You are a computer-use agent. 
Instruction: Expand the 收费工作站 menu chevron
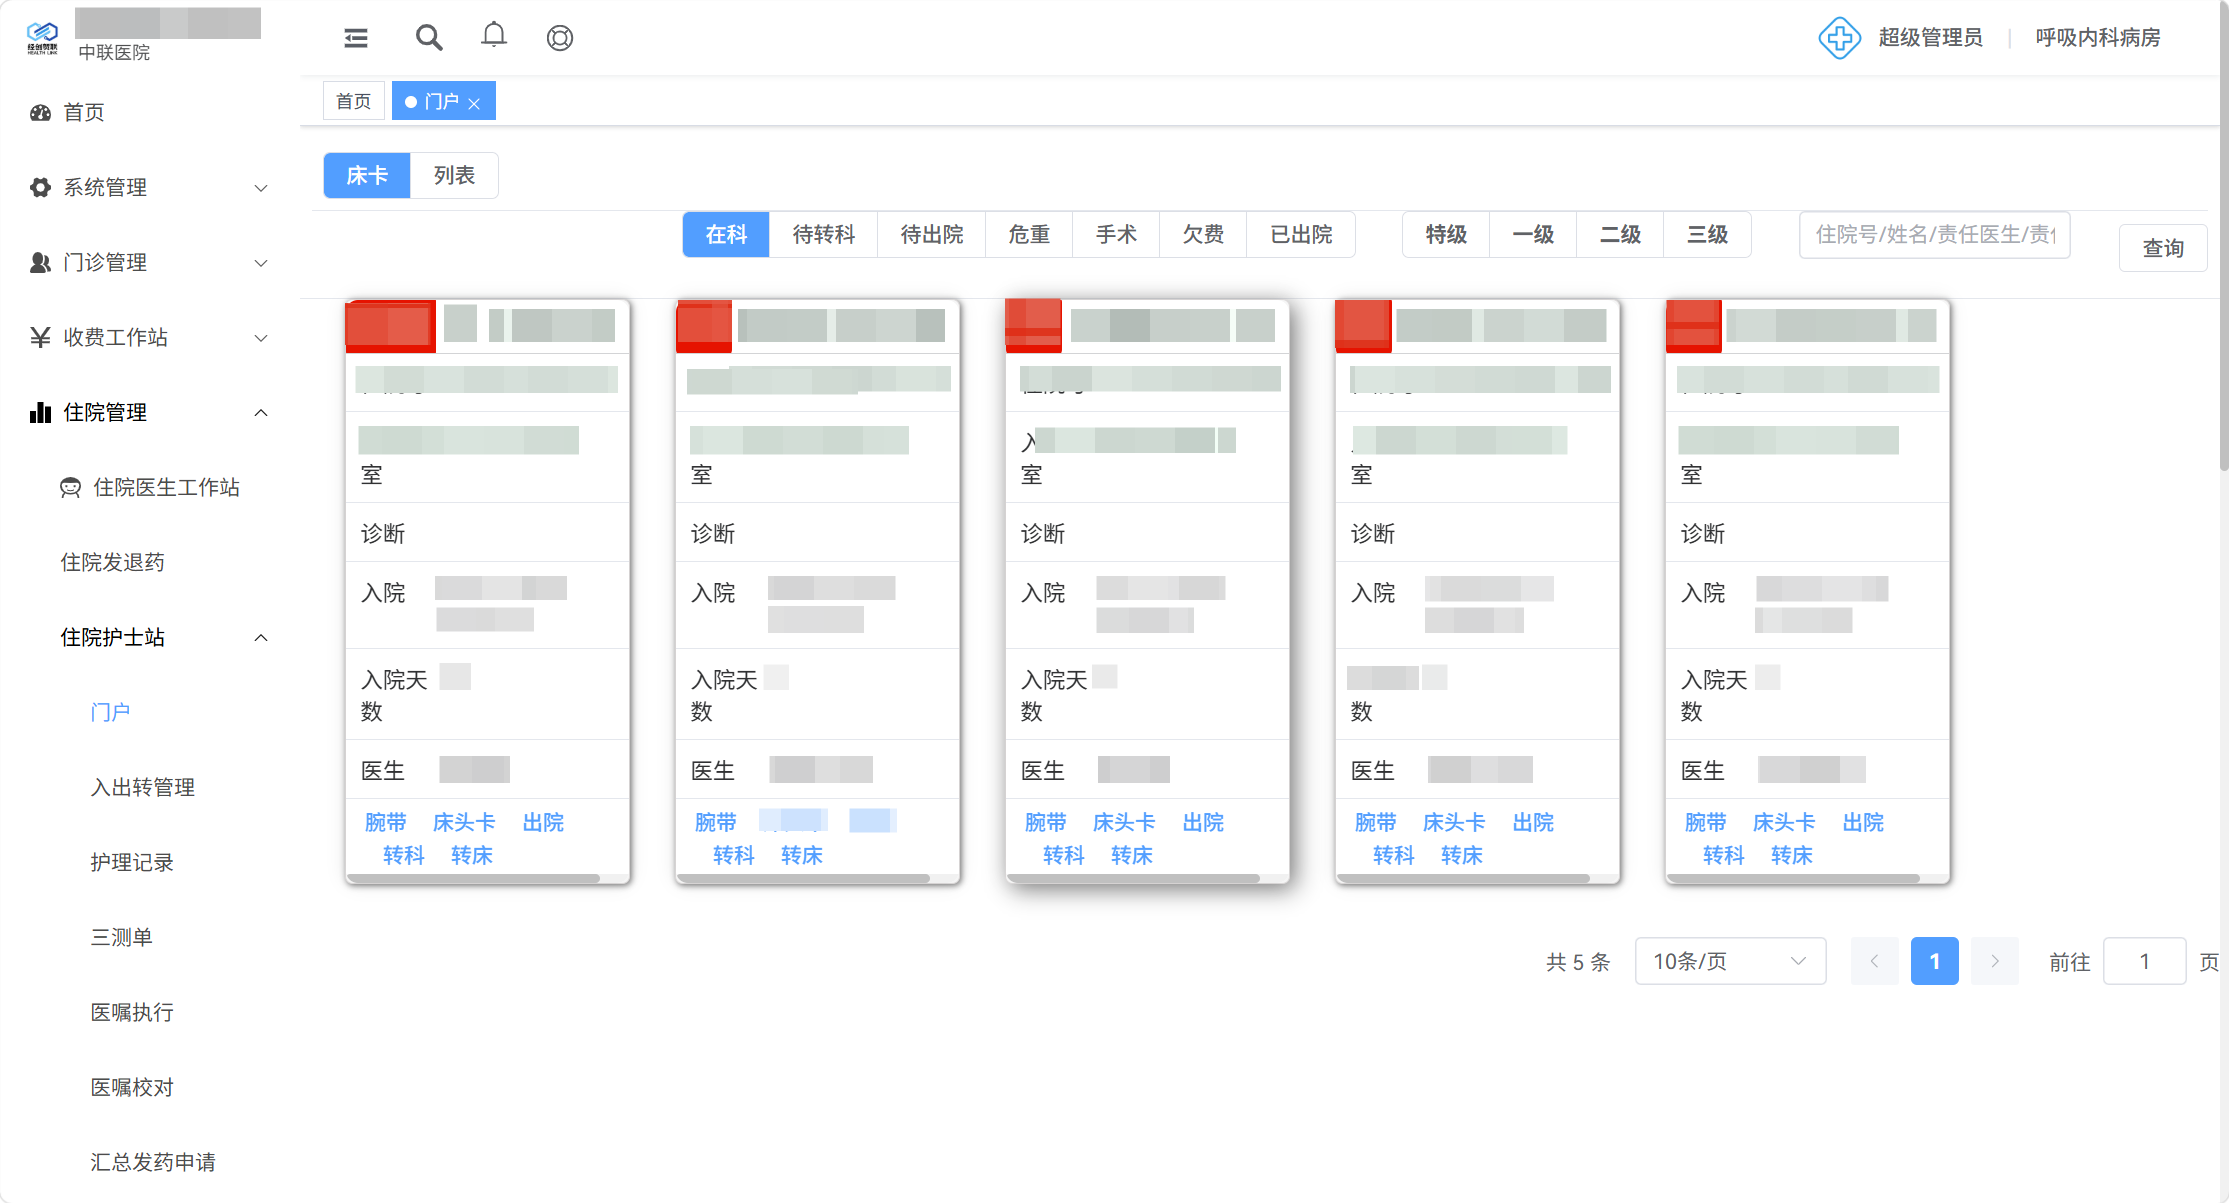(261, 338)
